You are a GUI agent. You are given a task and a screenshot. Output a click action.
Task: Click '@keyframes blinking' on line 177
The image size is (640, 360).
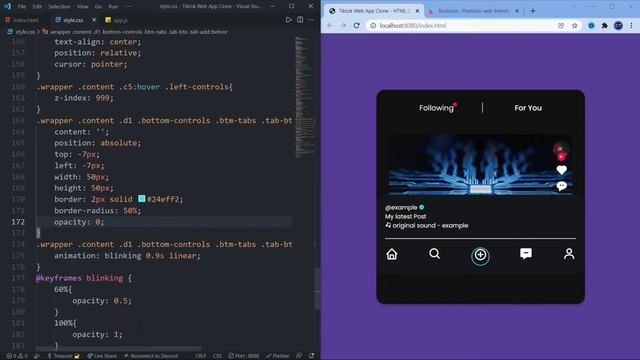(79, 278)
